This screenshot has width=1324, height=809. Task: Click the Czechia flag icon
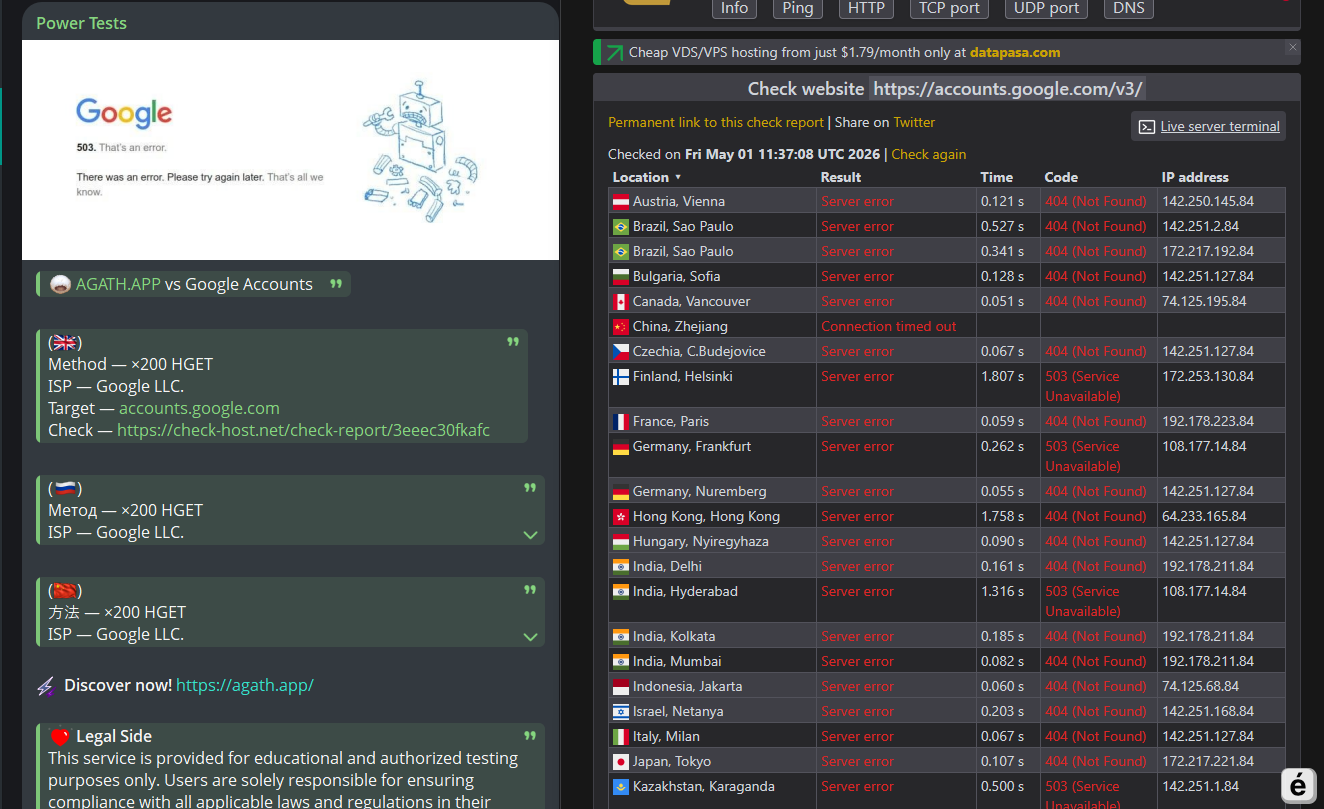click(621, 351)
